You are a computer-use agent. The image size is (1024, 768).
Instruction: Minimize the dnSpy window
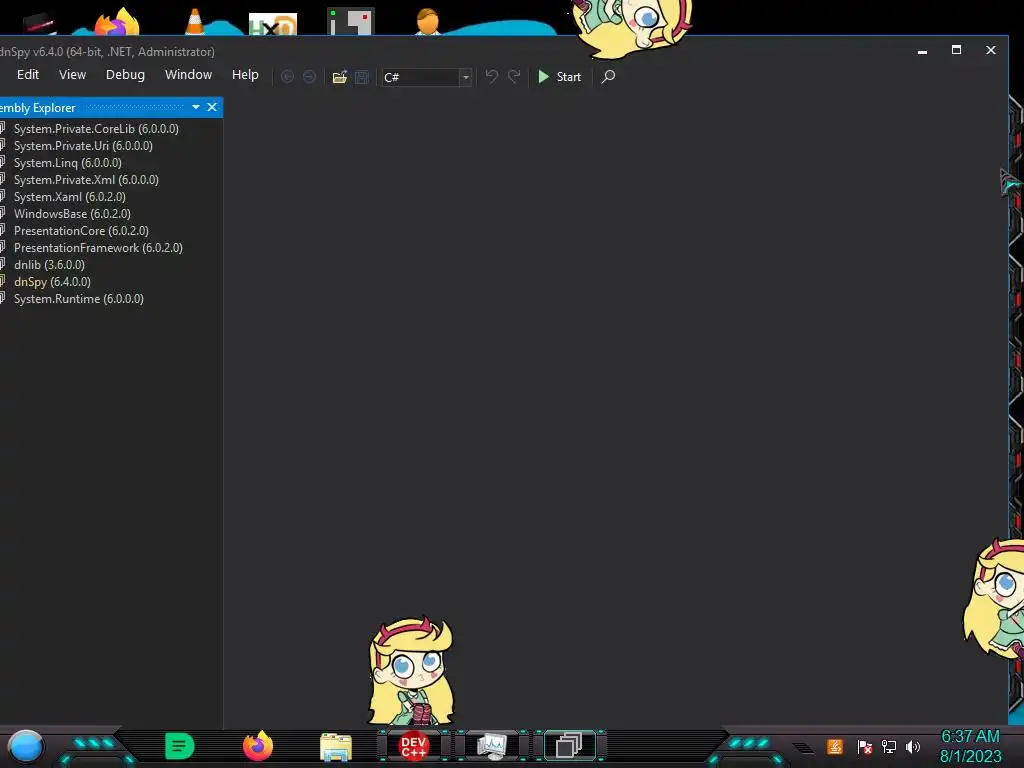click(922, 50)
